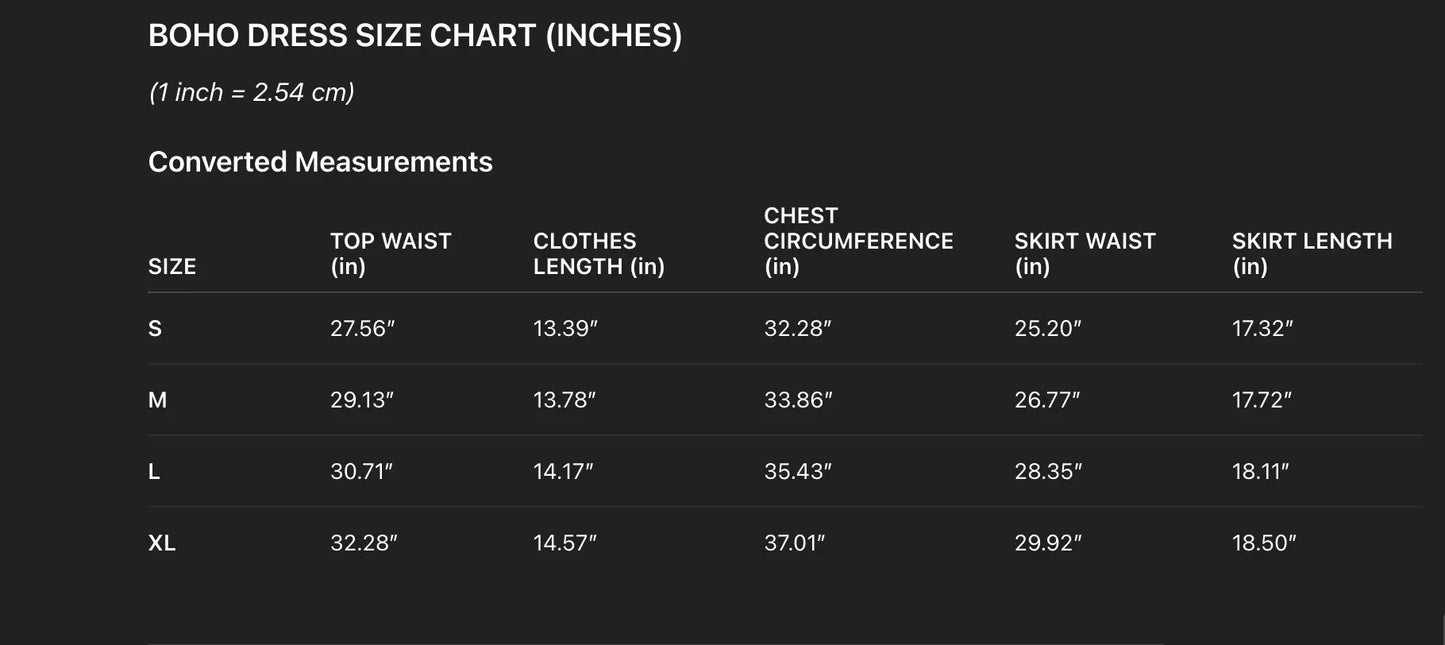Select the Converted Measurements subheading

click(320, 162)
